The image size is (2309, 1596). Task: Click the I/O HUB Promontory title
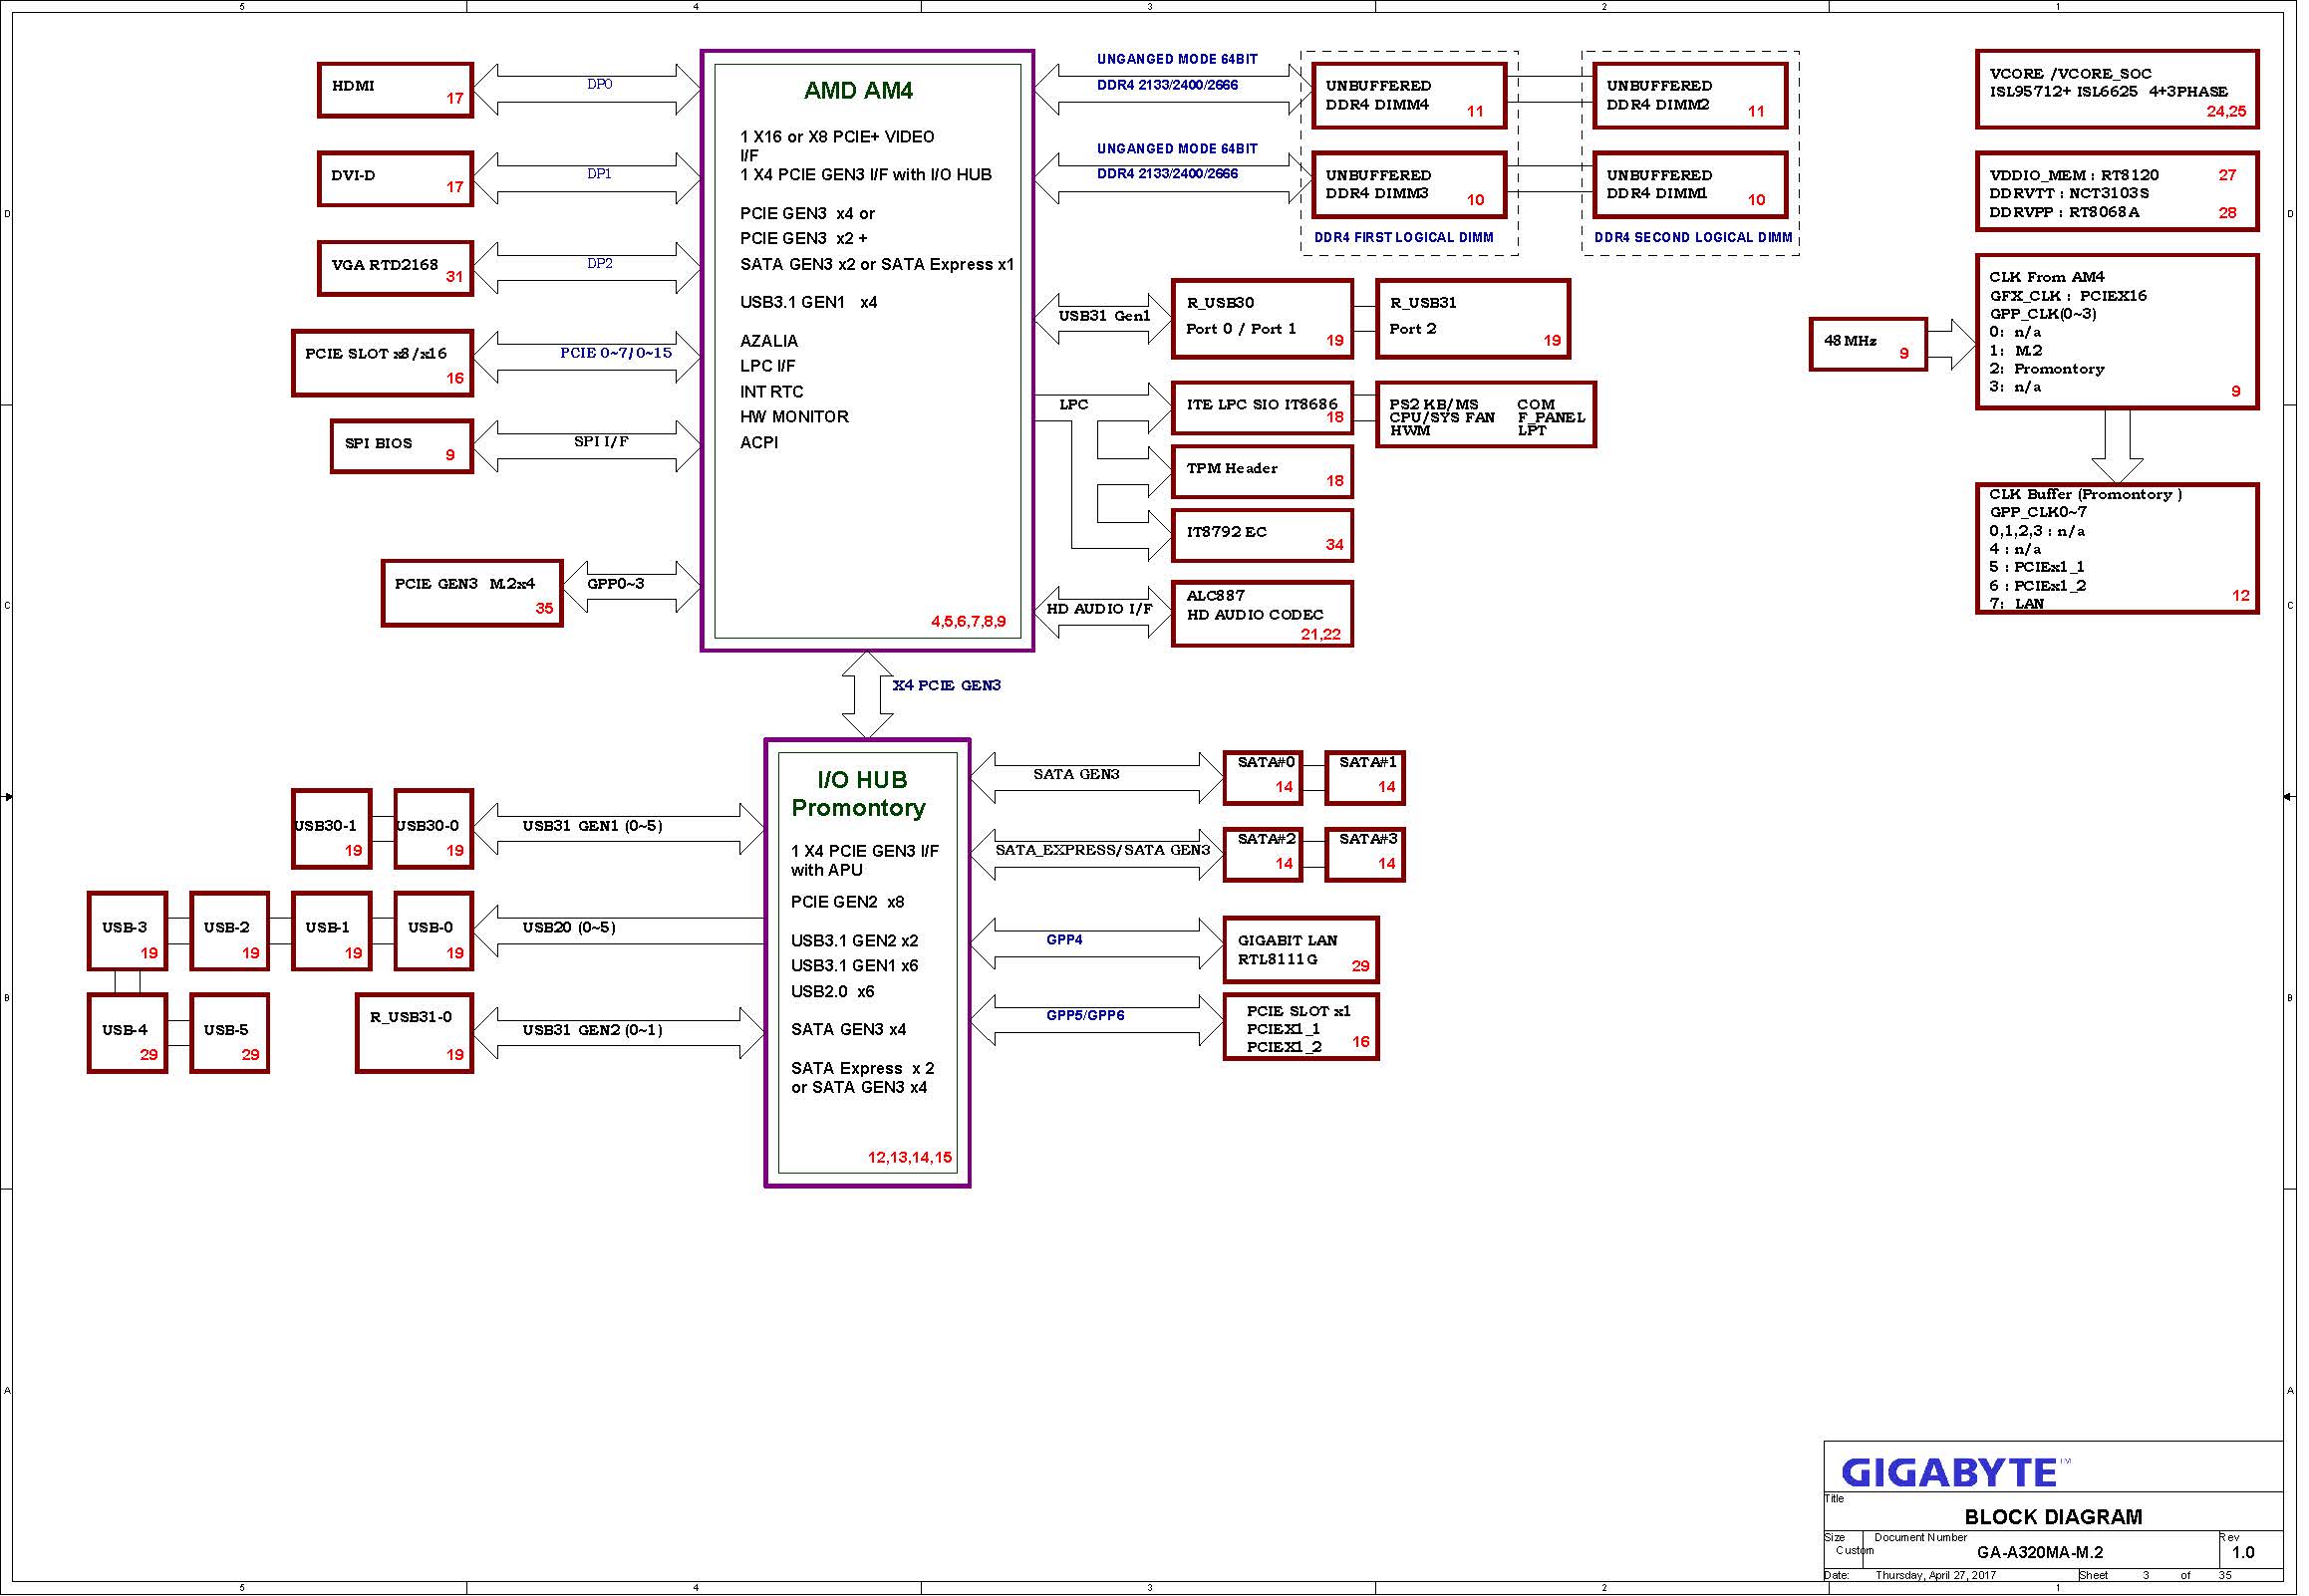[x=861, y=796]
